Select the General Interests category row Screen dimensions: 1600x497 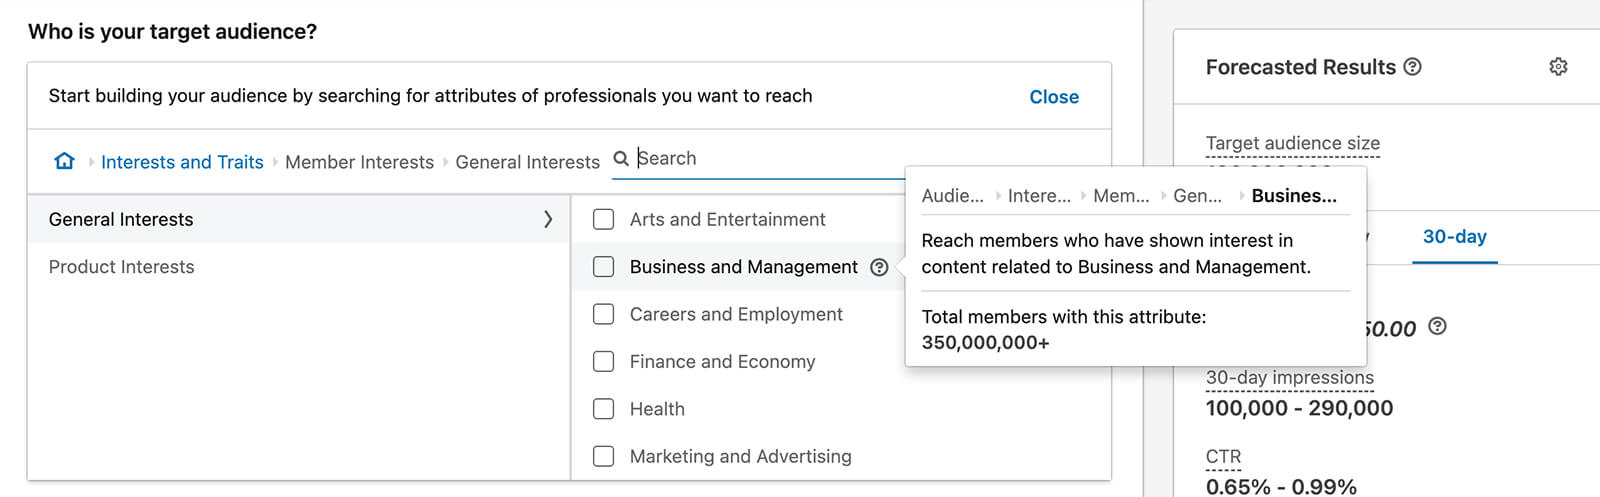click(x=299, y=219)
